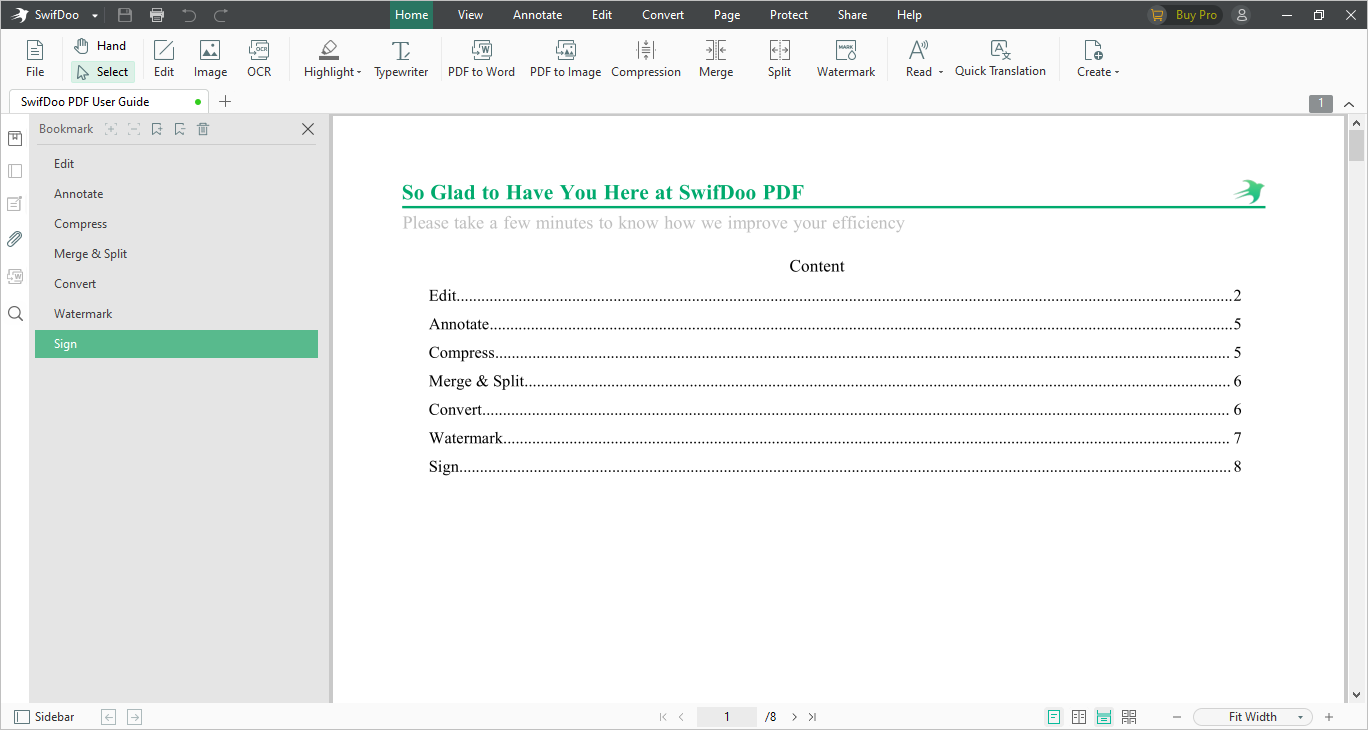Toggle the Sidebar button in status bar
The height and width of the screenshot is (730, 1368).
(x=44, y=717)
